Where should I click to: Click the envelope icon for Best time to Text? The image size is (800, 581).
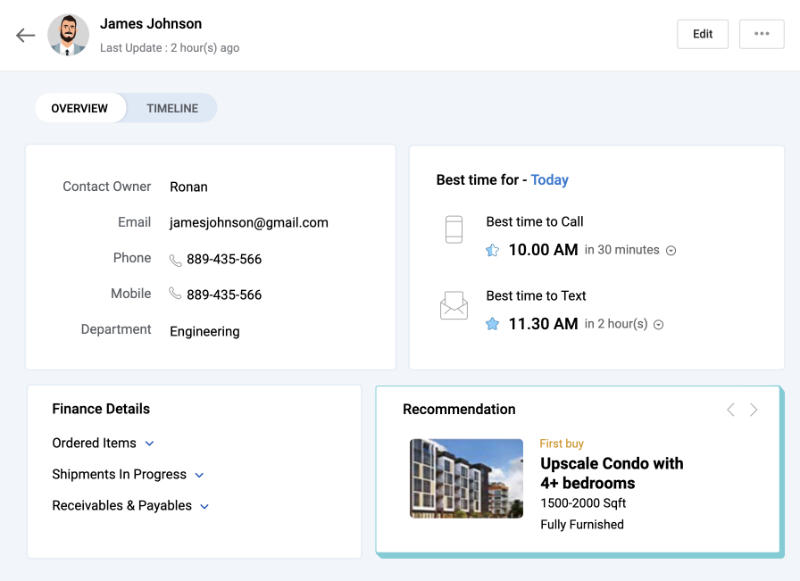click(x=454, y=306)
